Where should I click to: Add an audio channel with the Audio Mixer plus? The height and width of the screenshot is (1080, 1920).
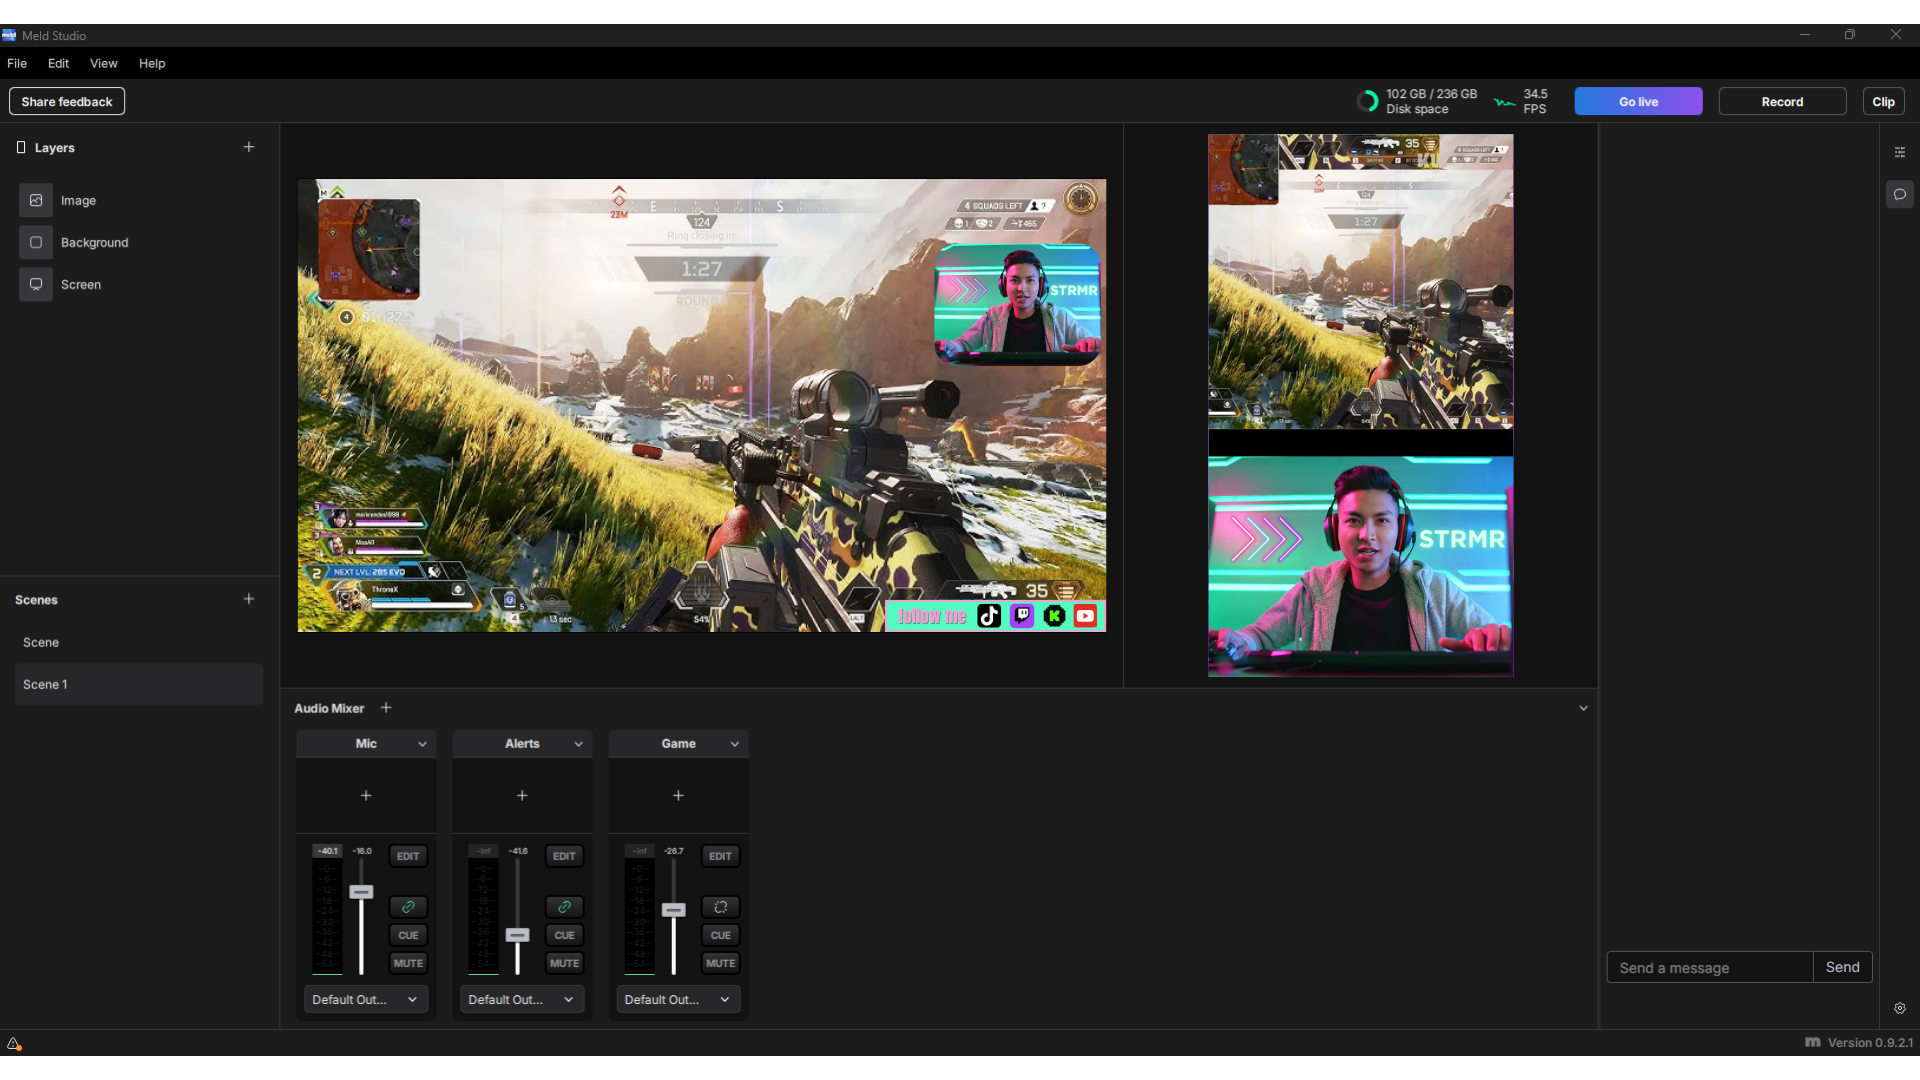pyautogui.click(x=386, y=708)
